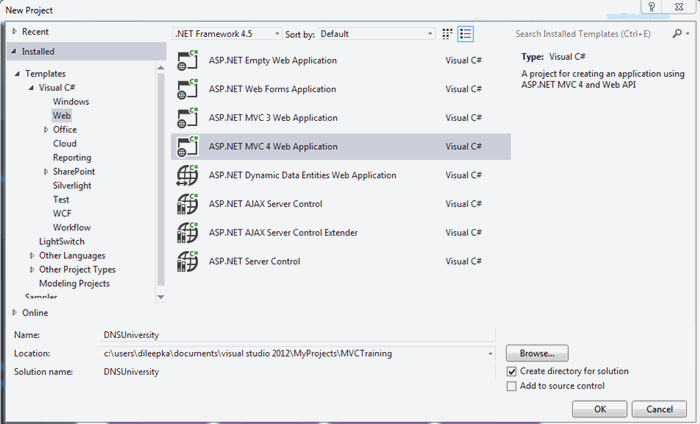Click the AJAX Server Control Extender icon
The height and width of the screenshot is (424, 700).
188,233
